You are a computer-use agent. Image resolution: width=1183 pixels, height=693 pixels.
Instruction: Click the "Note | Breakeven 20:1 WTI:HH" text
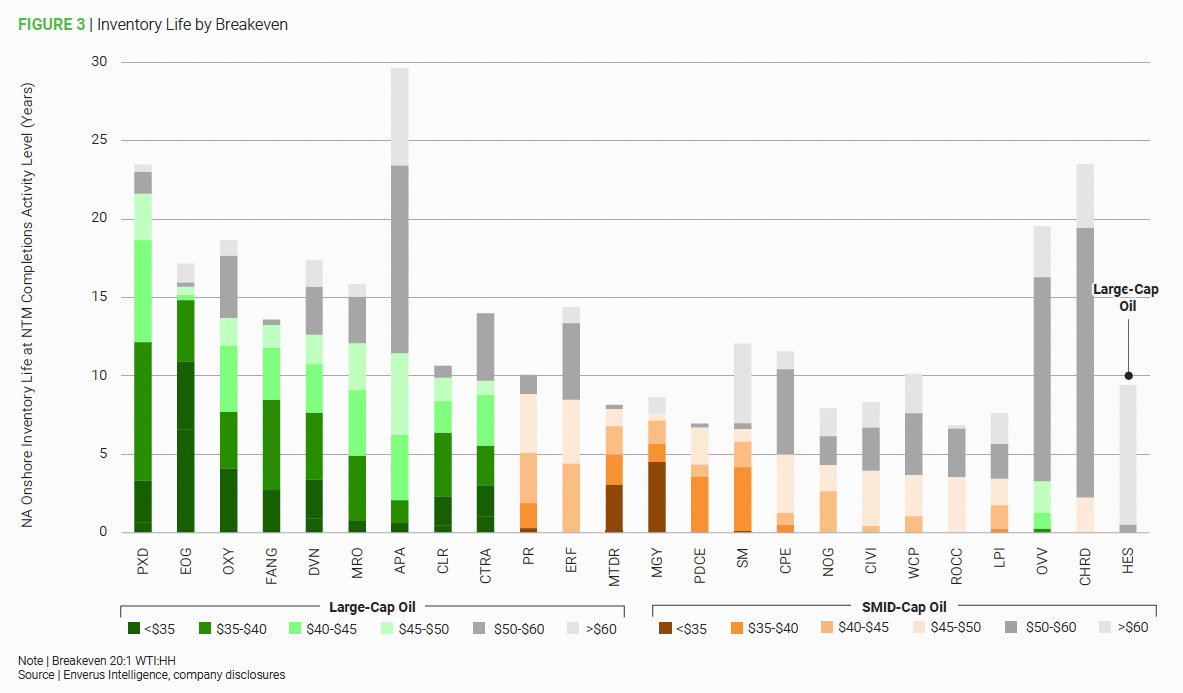(x=95, y=660)
